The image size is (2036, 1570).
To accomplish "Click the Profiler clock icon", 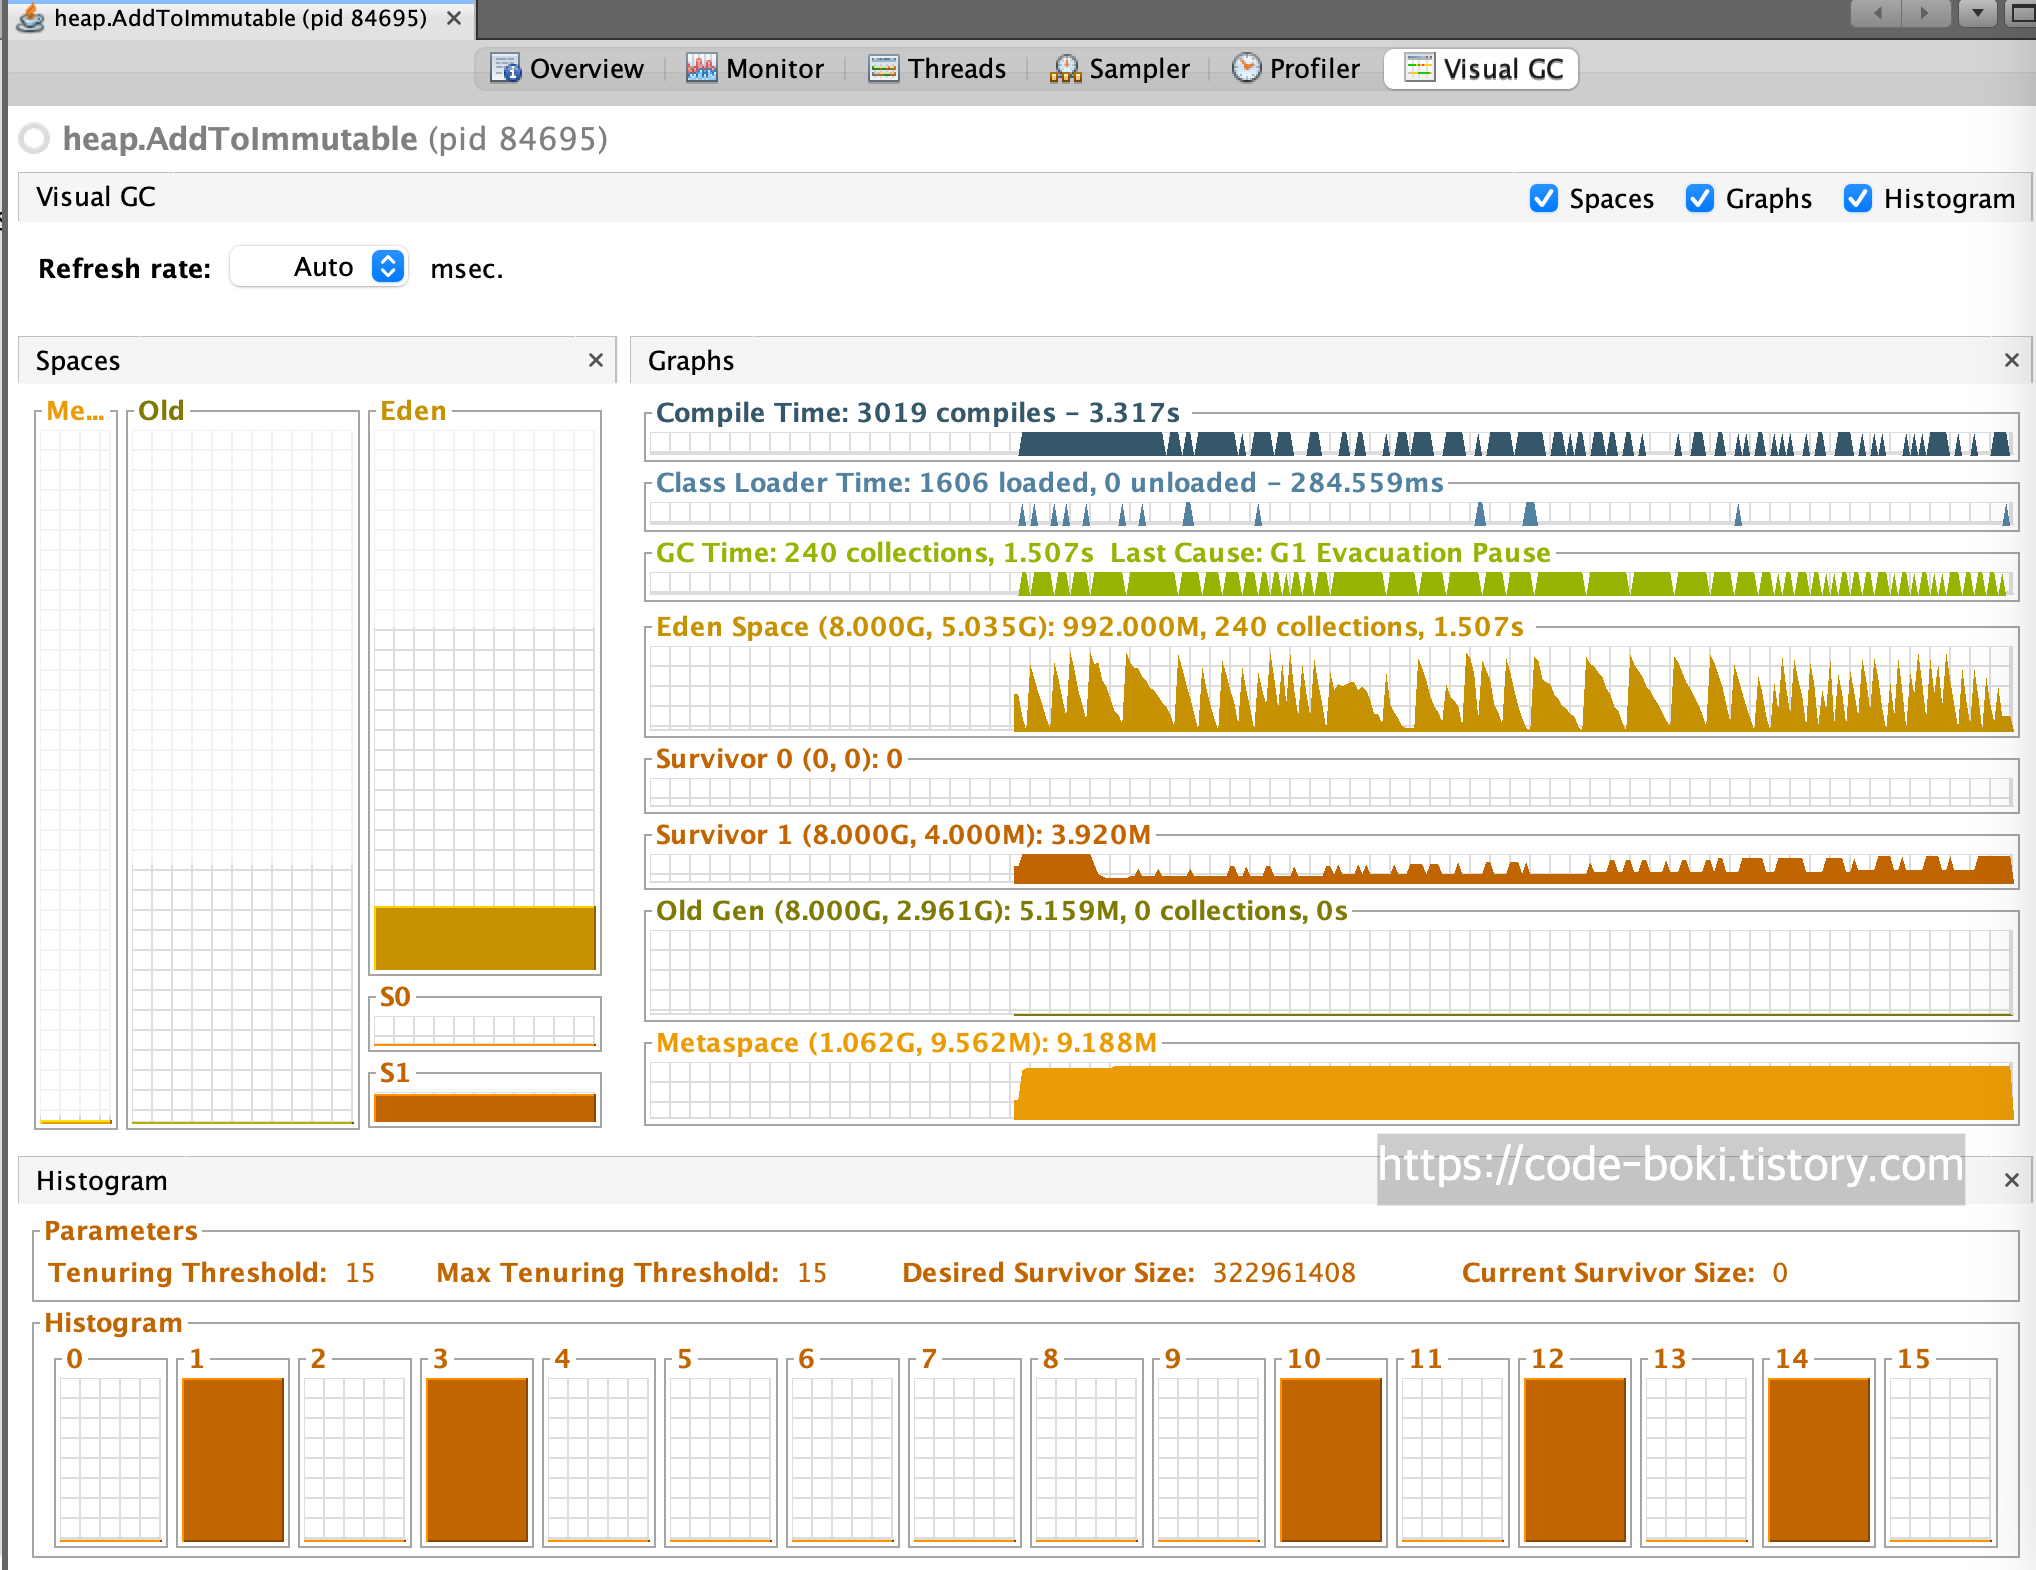I will tap(1246, 68).
